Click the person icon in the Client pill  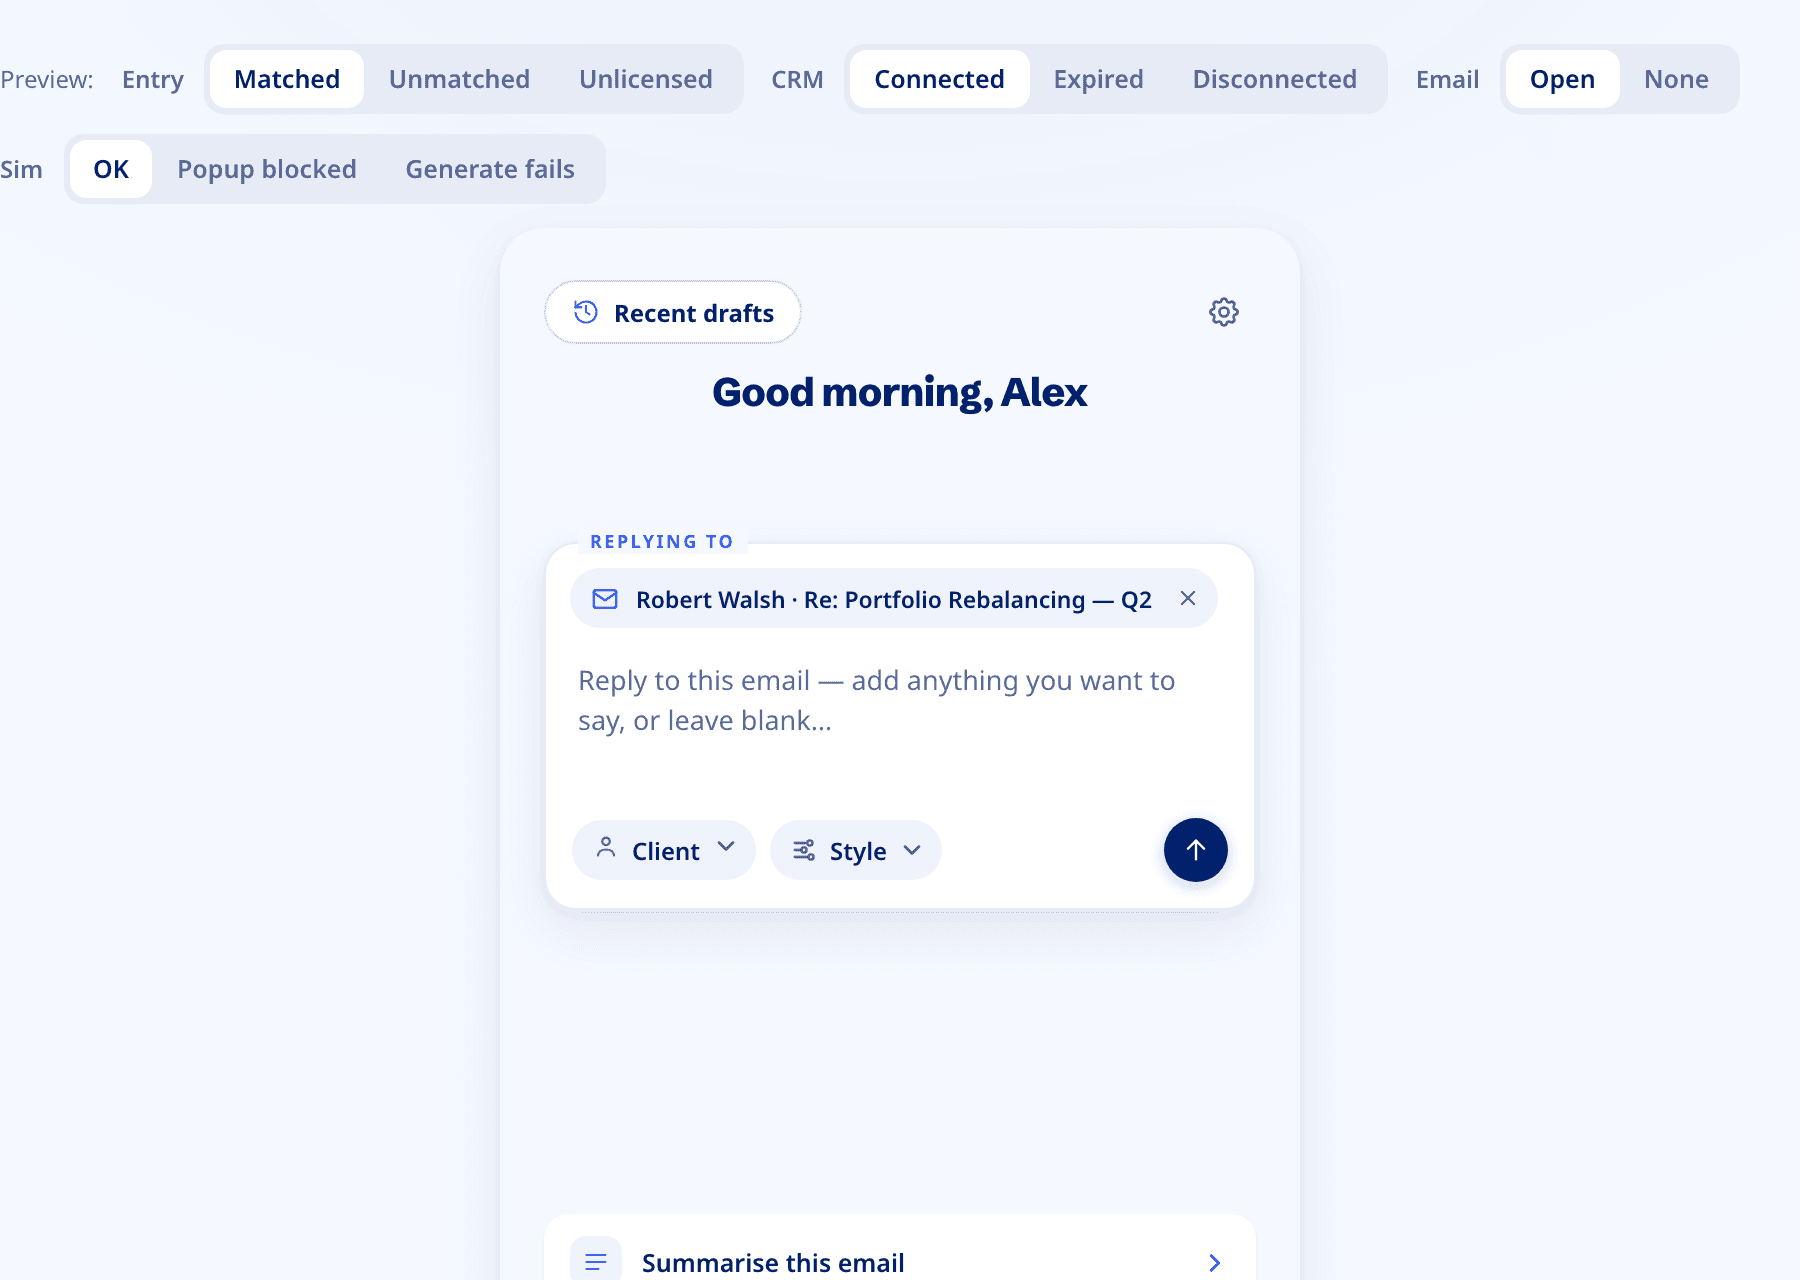(x=606, y=848)
